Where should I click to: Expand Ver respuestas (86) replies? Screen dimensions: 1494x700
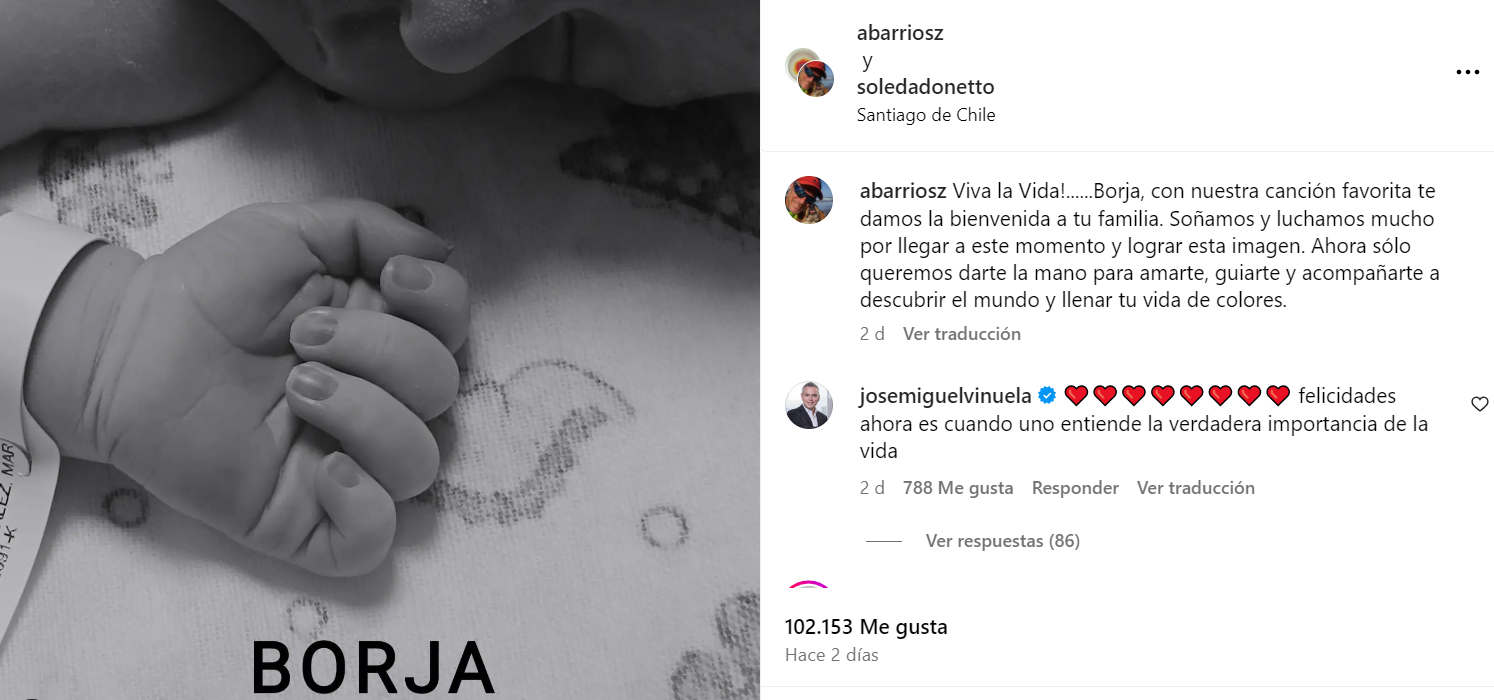1002,541
